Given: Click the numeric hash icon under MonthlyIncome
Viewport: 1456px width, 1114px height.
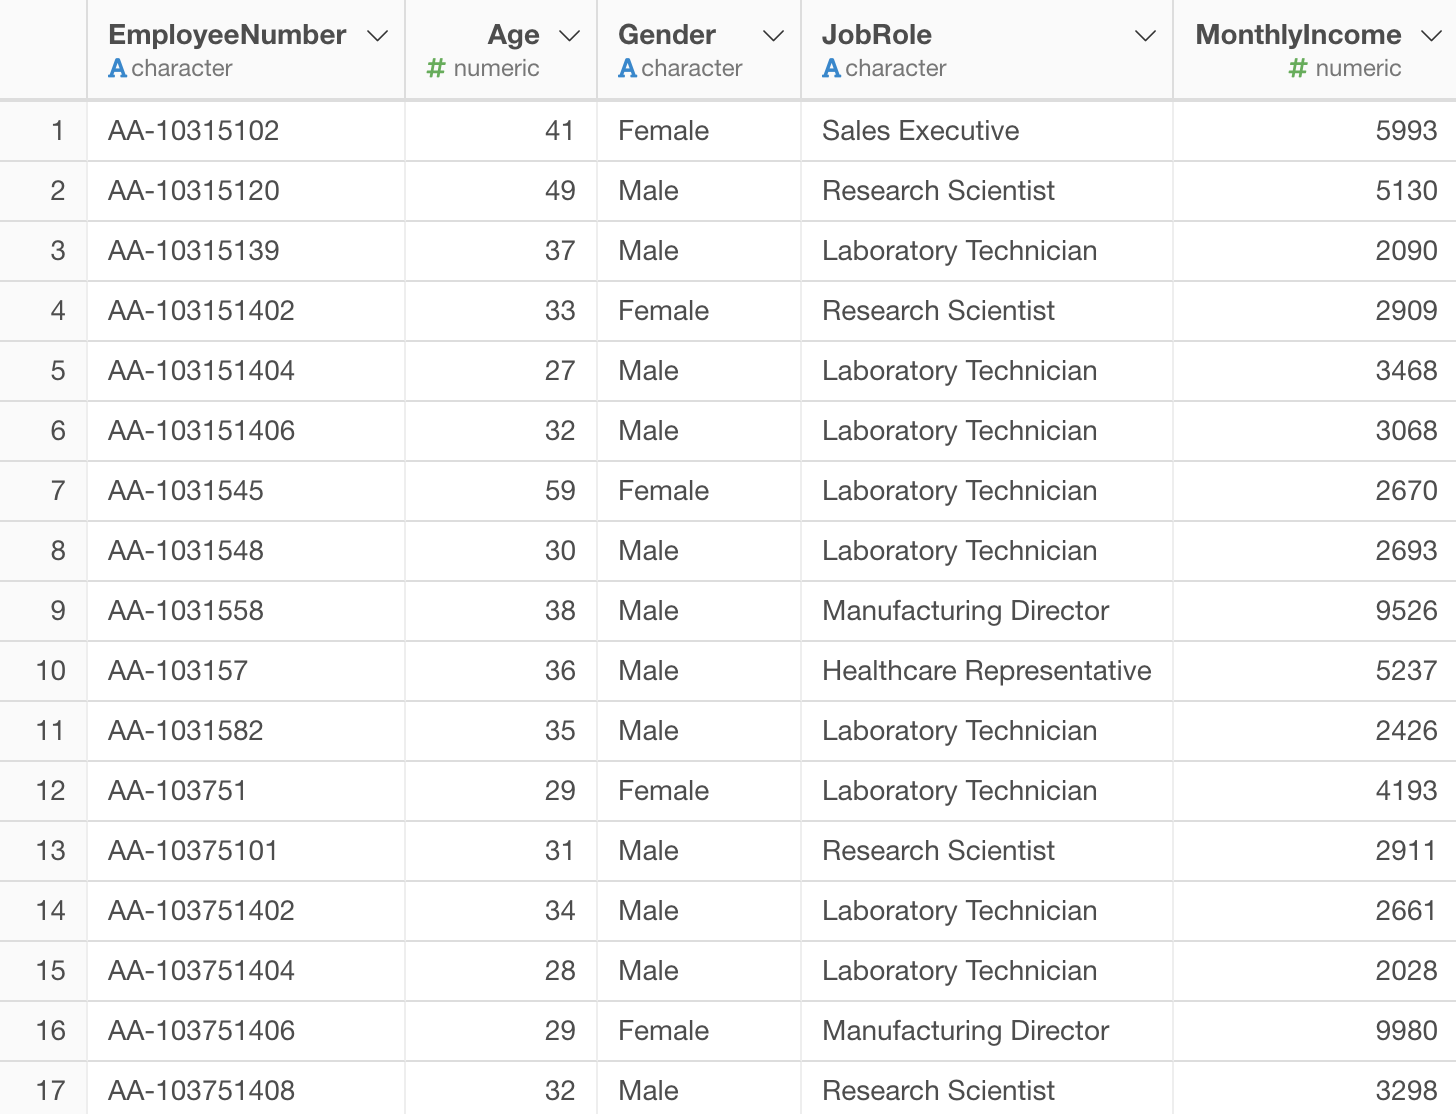Looking at the screenshot, I should pyautogui.click(x=1298, y=68).
